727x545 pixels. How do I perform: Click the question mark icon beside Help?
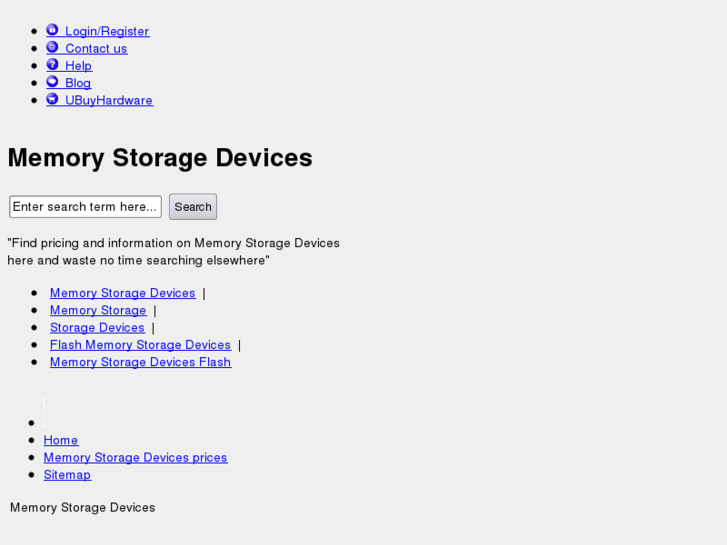[52, 65]
